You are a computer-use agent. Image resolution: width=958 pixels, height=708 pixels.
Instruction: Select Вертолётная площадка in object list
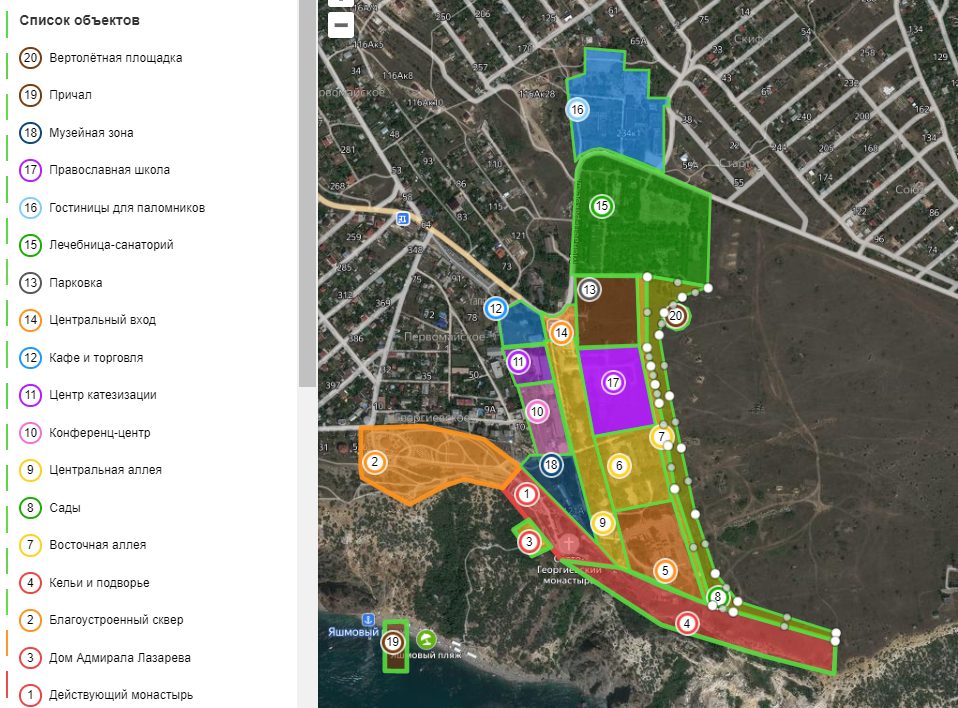pos(115,58)
